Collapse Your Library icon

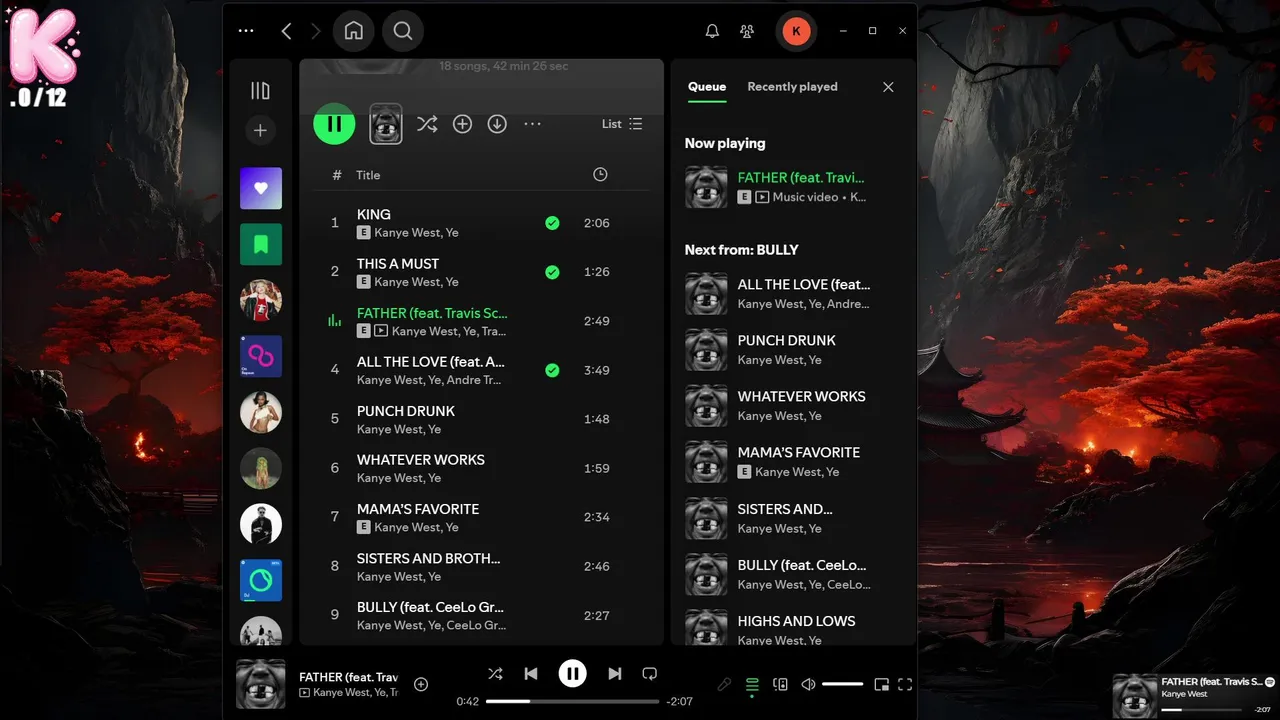tap(260, 91)
